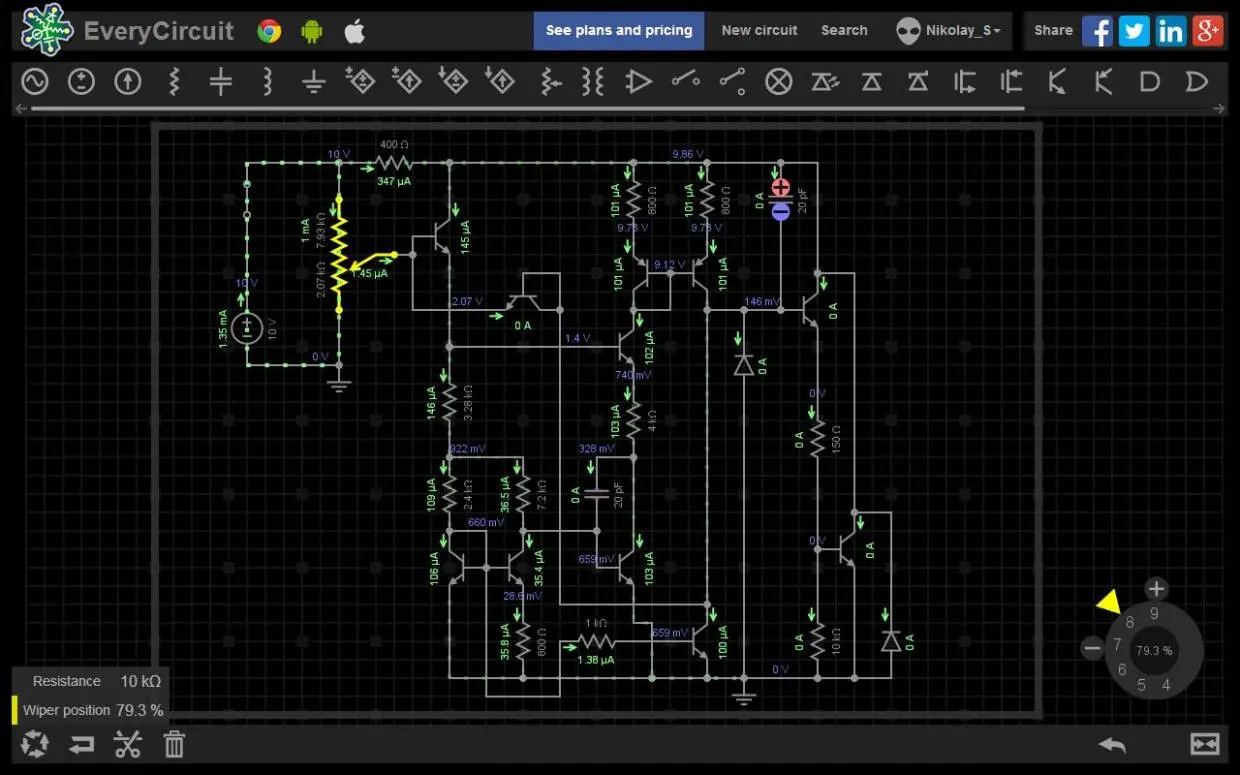
Task: Undo the last action with arrow icon
Action: (1112, 744)
